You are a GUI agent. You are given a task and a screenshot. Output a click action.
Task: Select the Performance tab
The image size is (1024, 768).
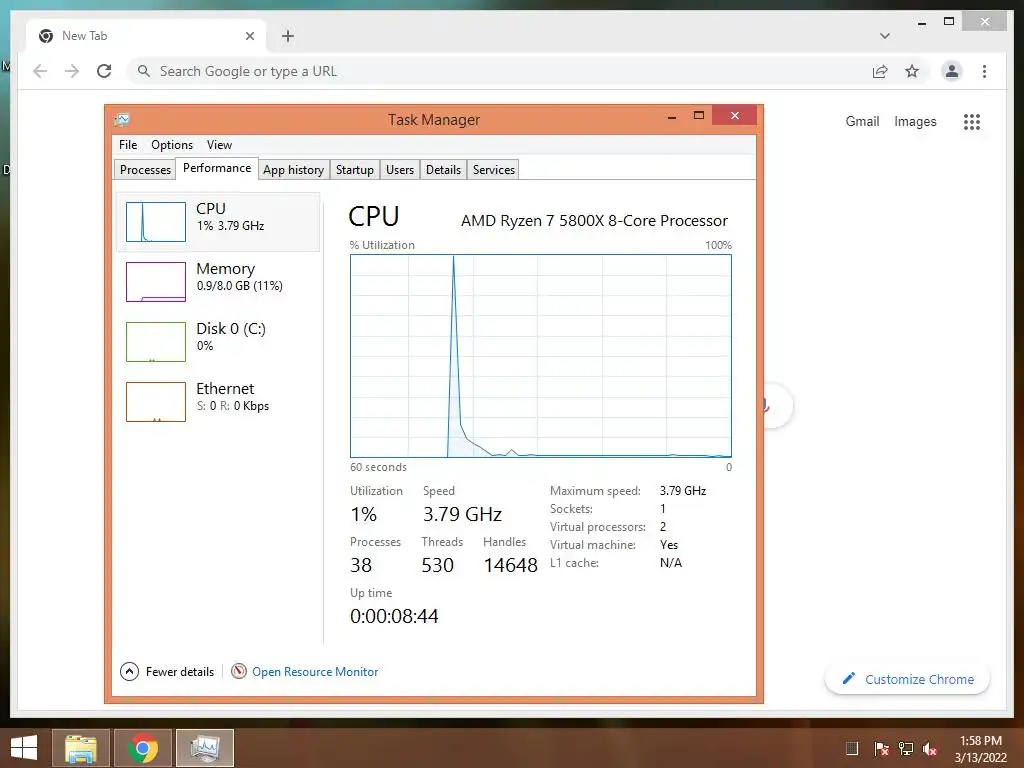[217, 168]
